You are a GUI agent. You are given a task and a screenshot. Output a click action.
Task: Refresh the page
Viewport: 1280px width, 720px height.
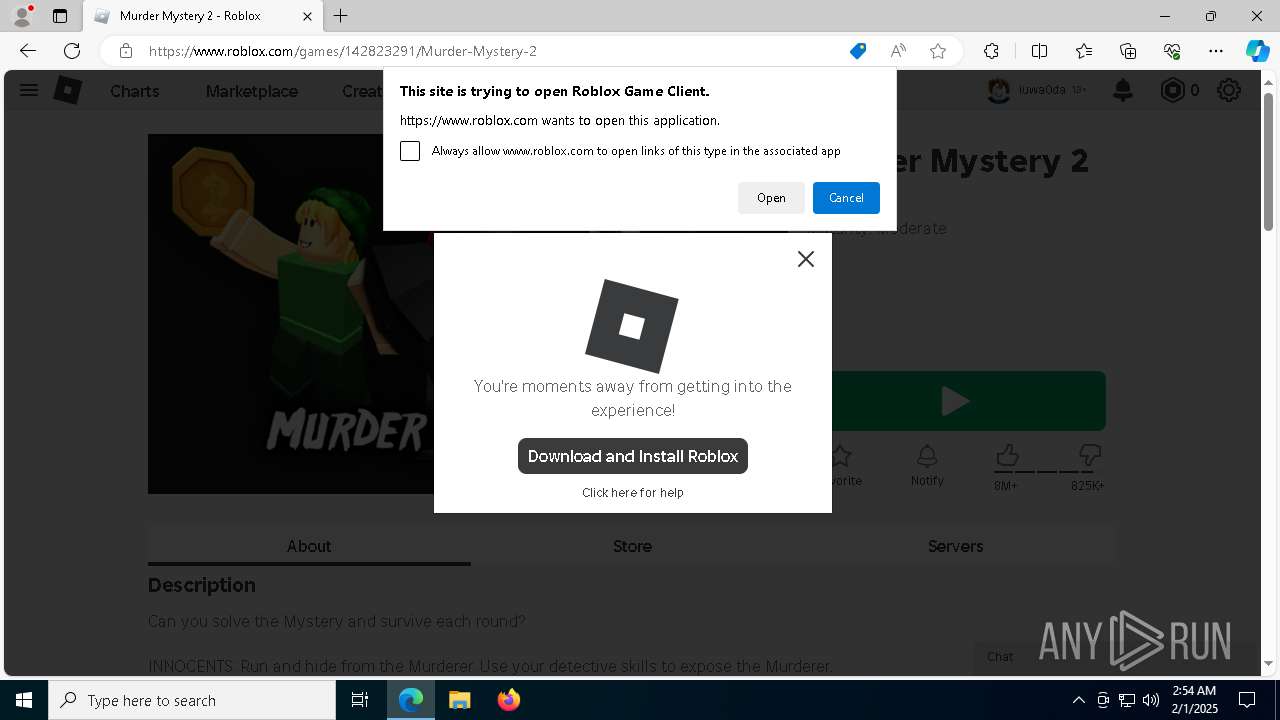coord(72,51)
